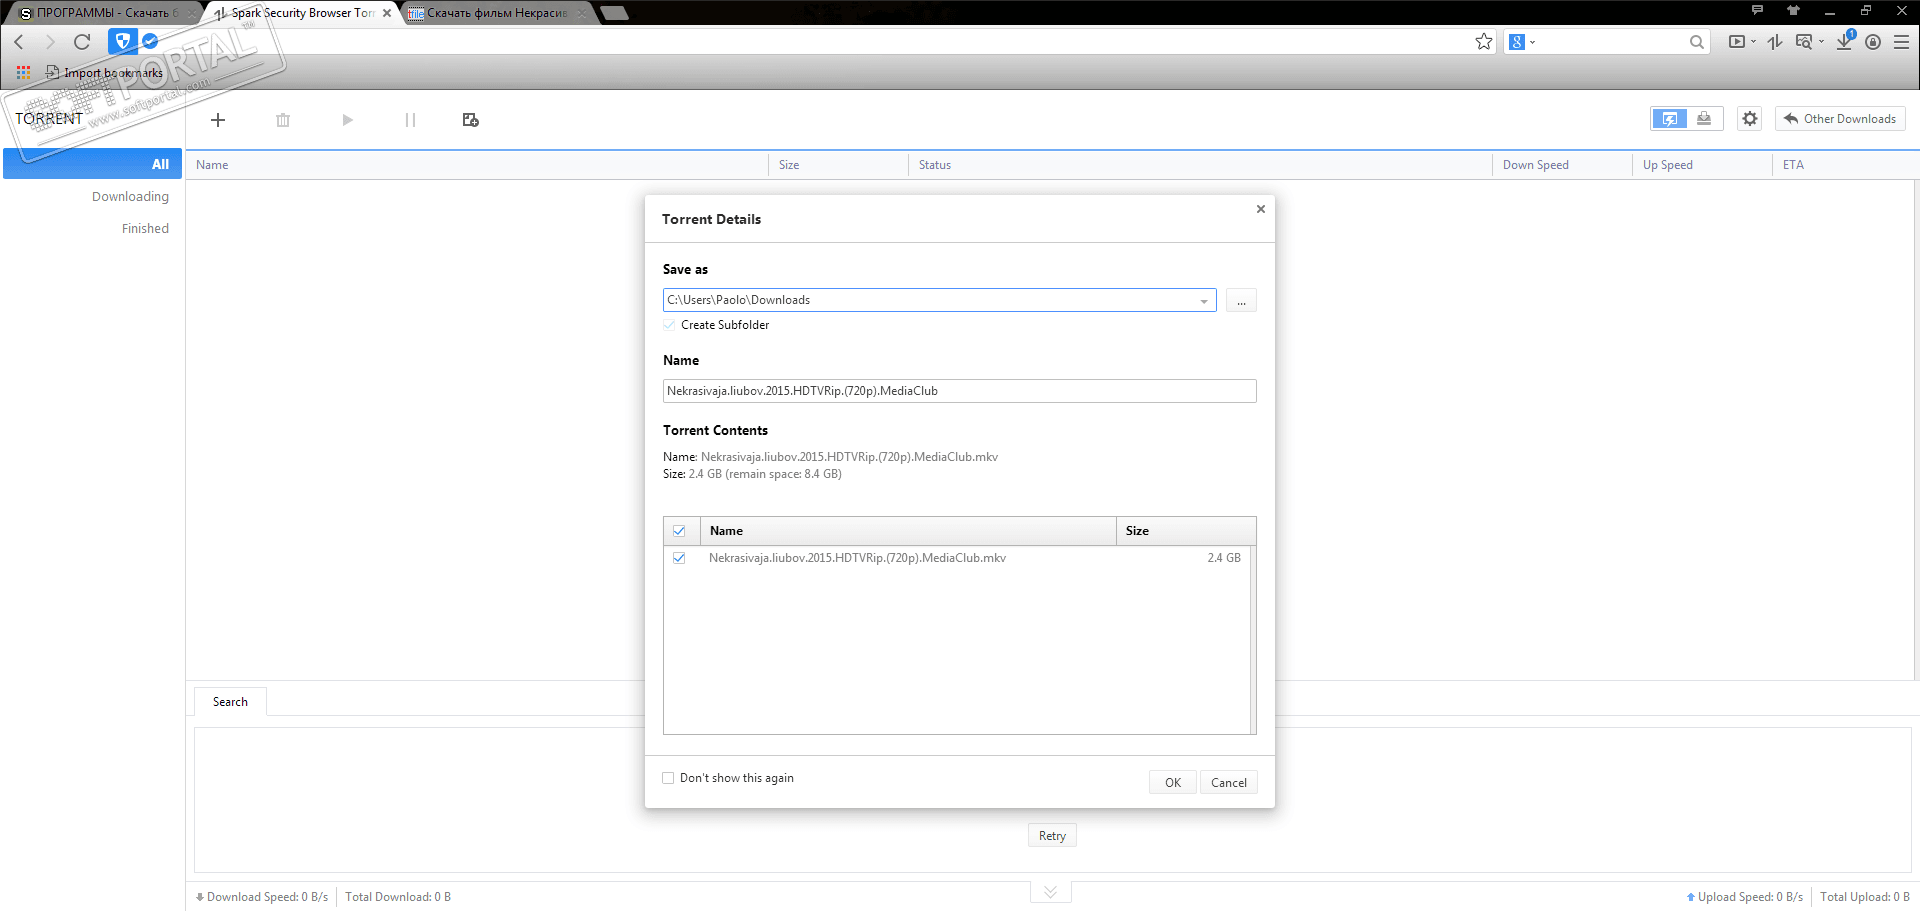Switch to the Скачать фильм tab
The height and width of the screenshot is (911, 1920).
[x=497, y=13]
